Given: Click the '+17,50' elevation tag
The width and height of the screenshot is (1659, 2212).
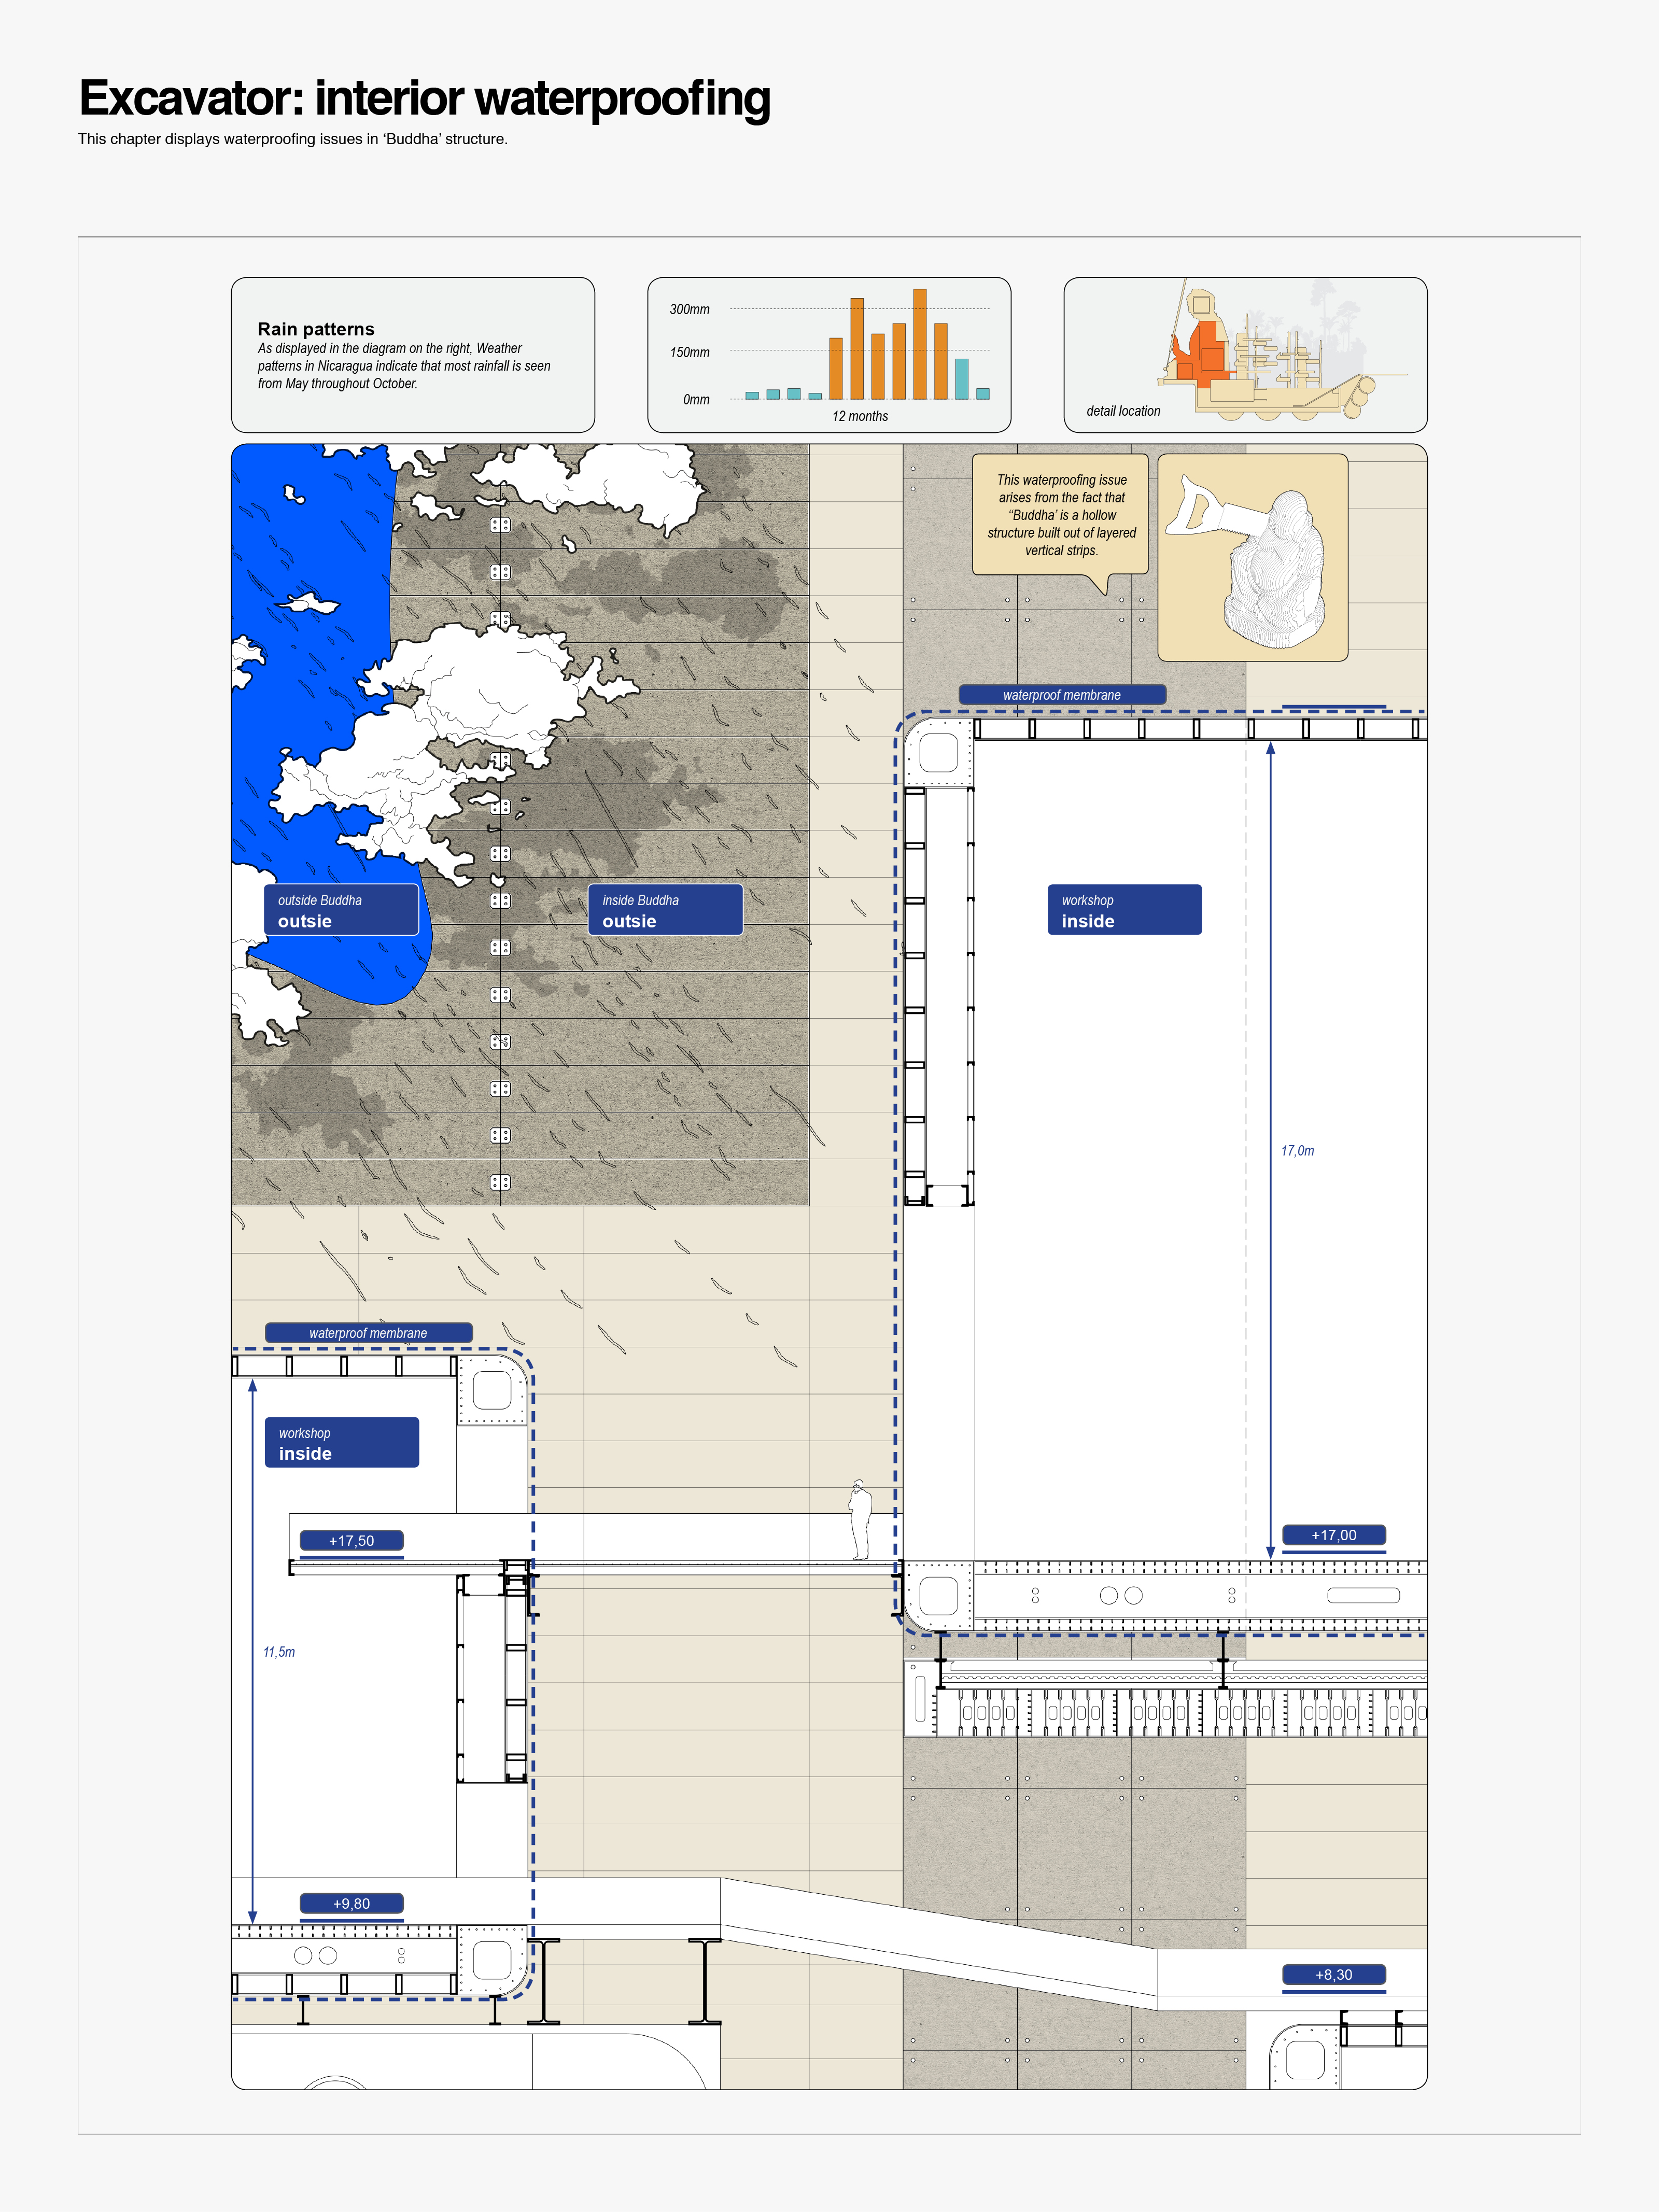Looking at the screenshot, I should 352,1541.
